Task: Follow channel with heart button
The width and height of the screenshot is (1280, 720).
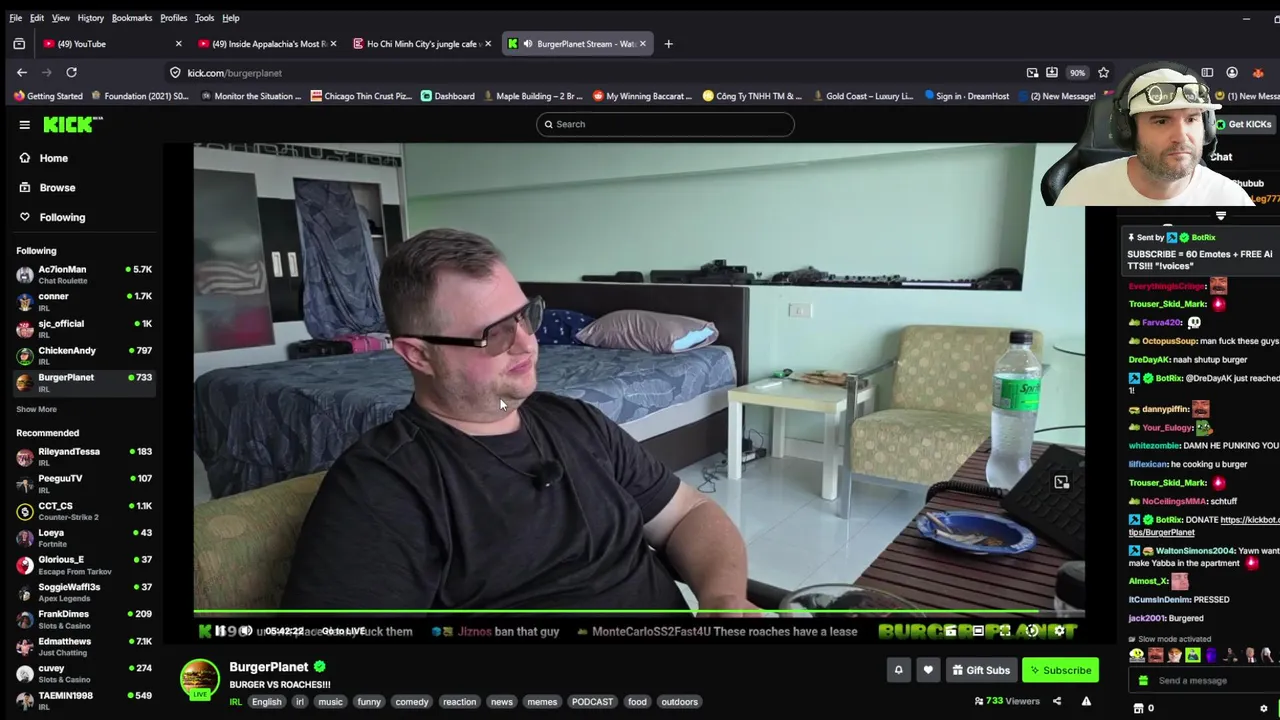Action: [928, 670]
